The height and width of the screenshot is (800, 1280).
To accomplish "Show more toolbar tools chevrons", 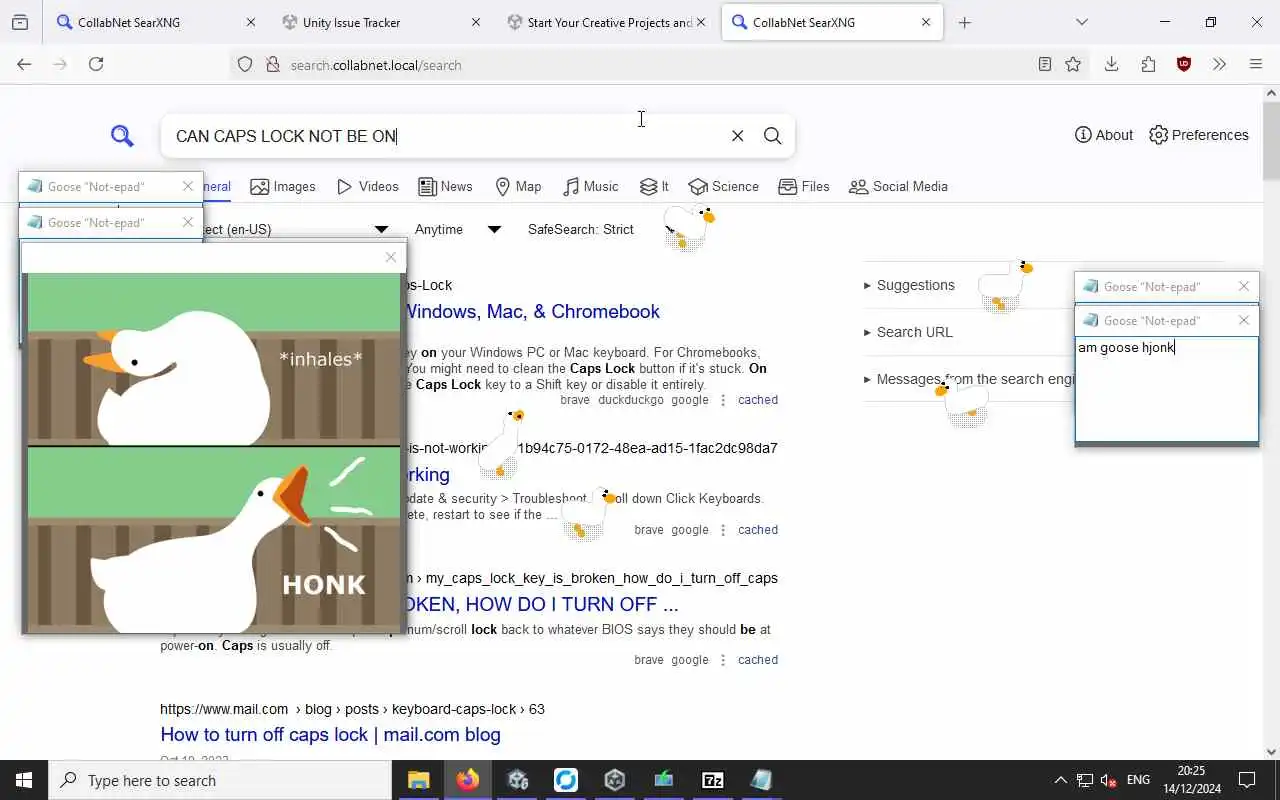I will click(1219, 64).
